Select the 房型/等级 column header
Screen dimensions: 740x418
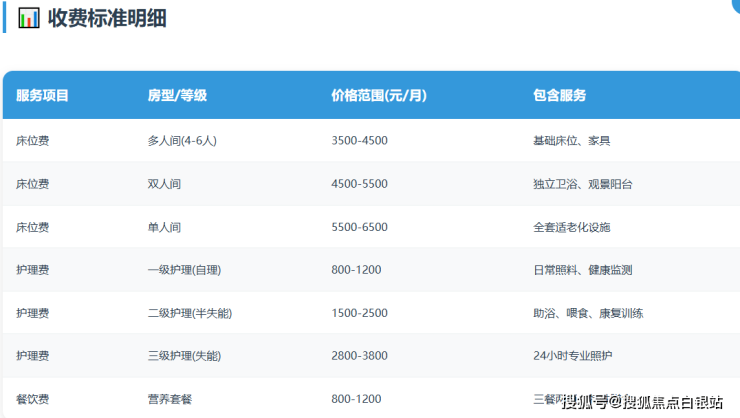point(177,96)
